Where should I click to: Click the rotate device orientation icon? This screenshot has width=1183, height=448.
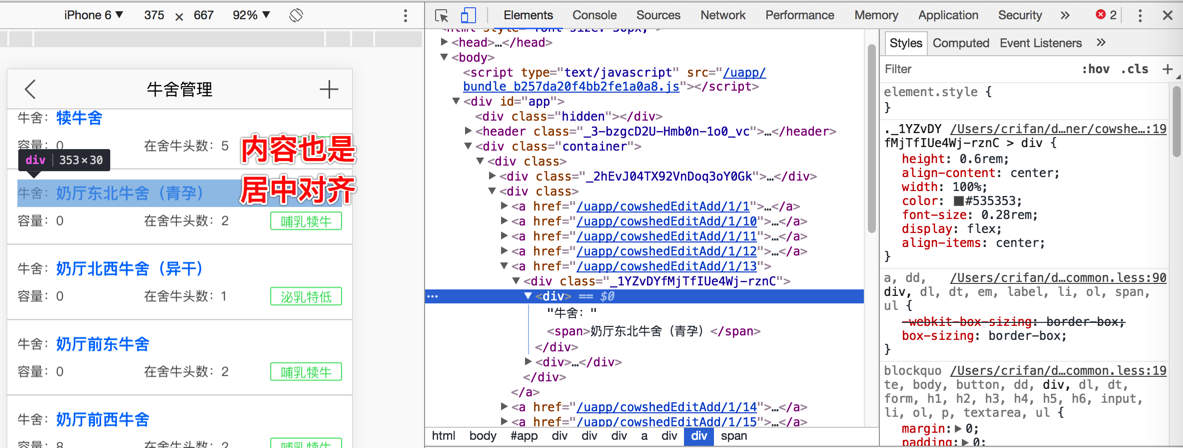tap(297, 15)
